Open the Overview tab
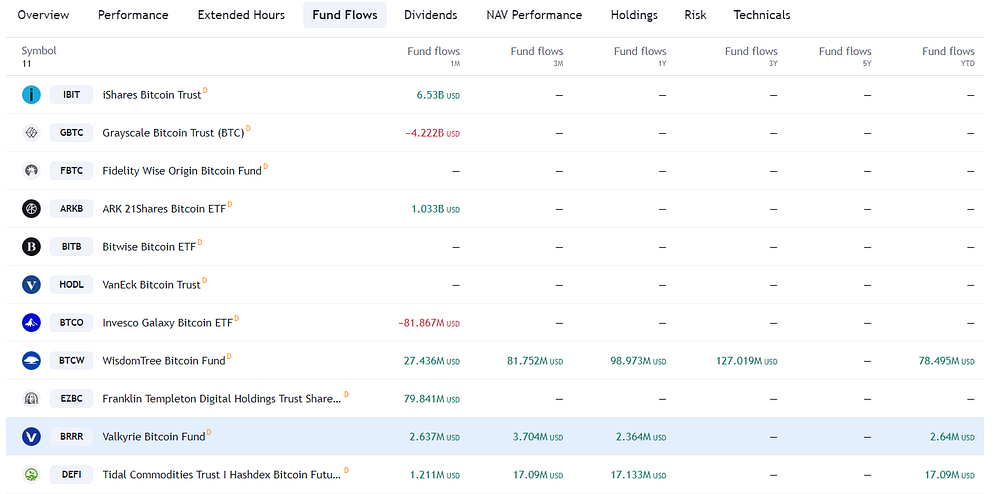This screenshot has height=494, width=1000. tap(43, 15)
